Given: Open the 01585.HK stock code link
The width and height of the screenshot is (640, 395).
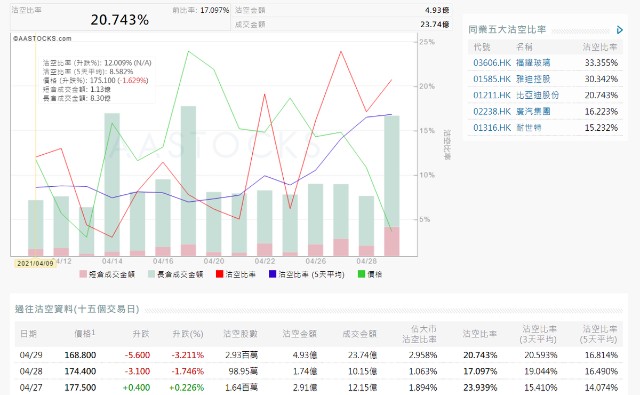Looking at the screenshot, I should pos(492,79).
